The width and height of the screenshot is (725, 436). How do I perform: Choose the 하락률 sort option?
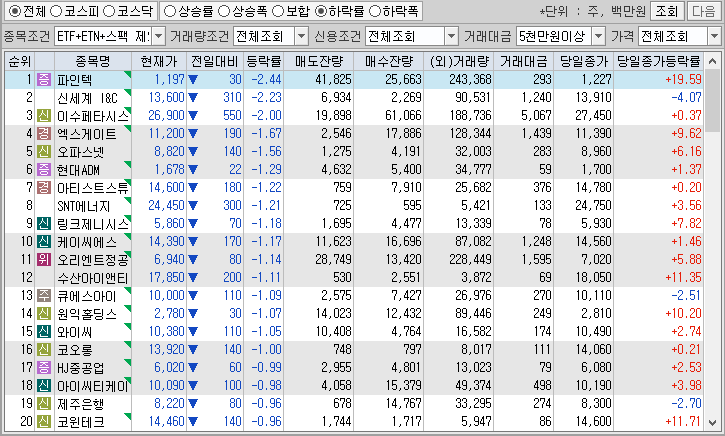point(321,11)
